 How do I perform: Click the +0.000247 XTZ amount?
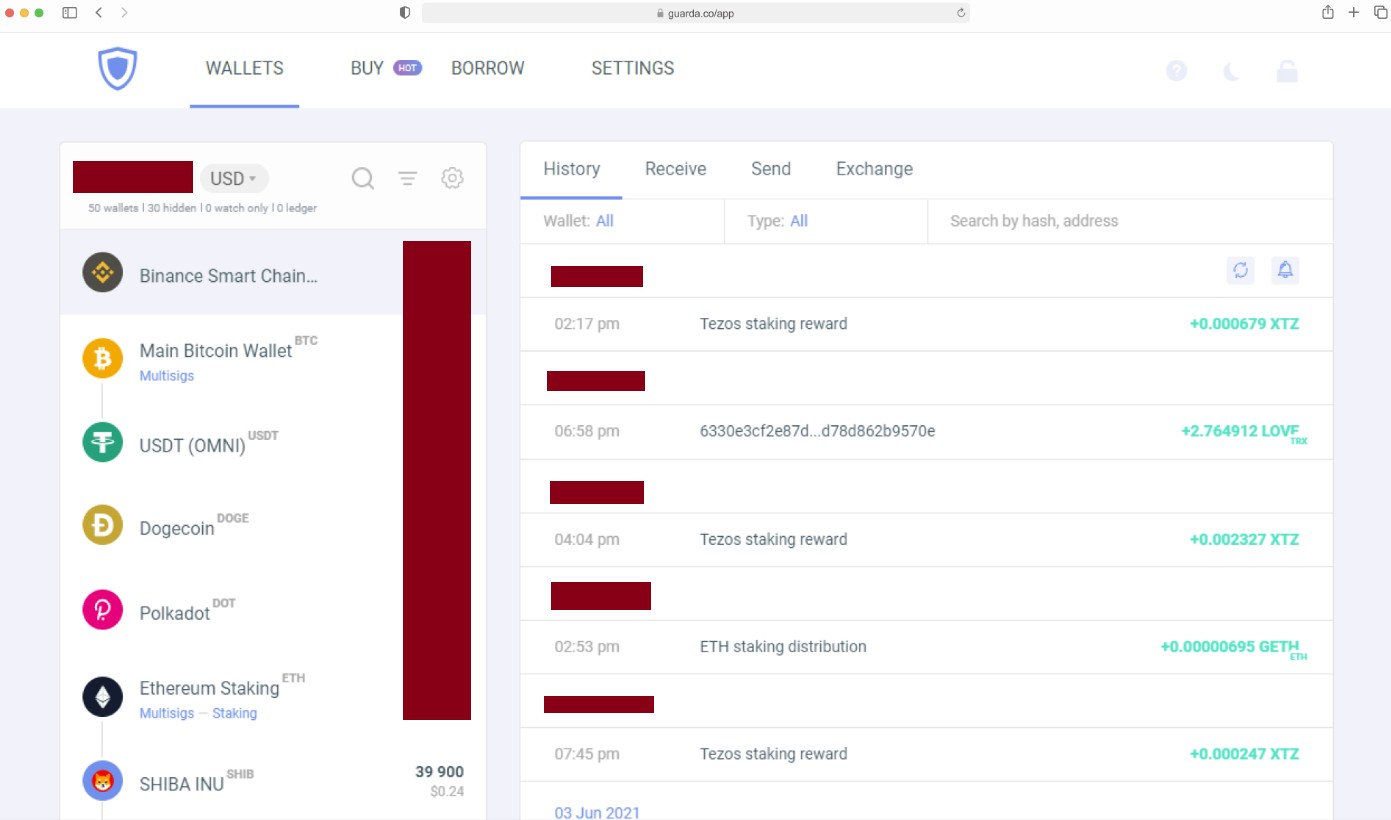1244,754
